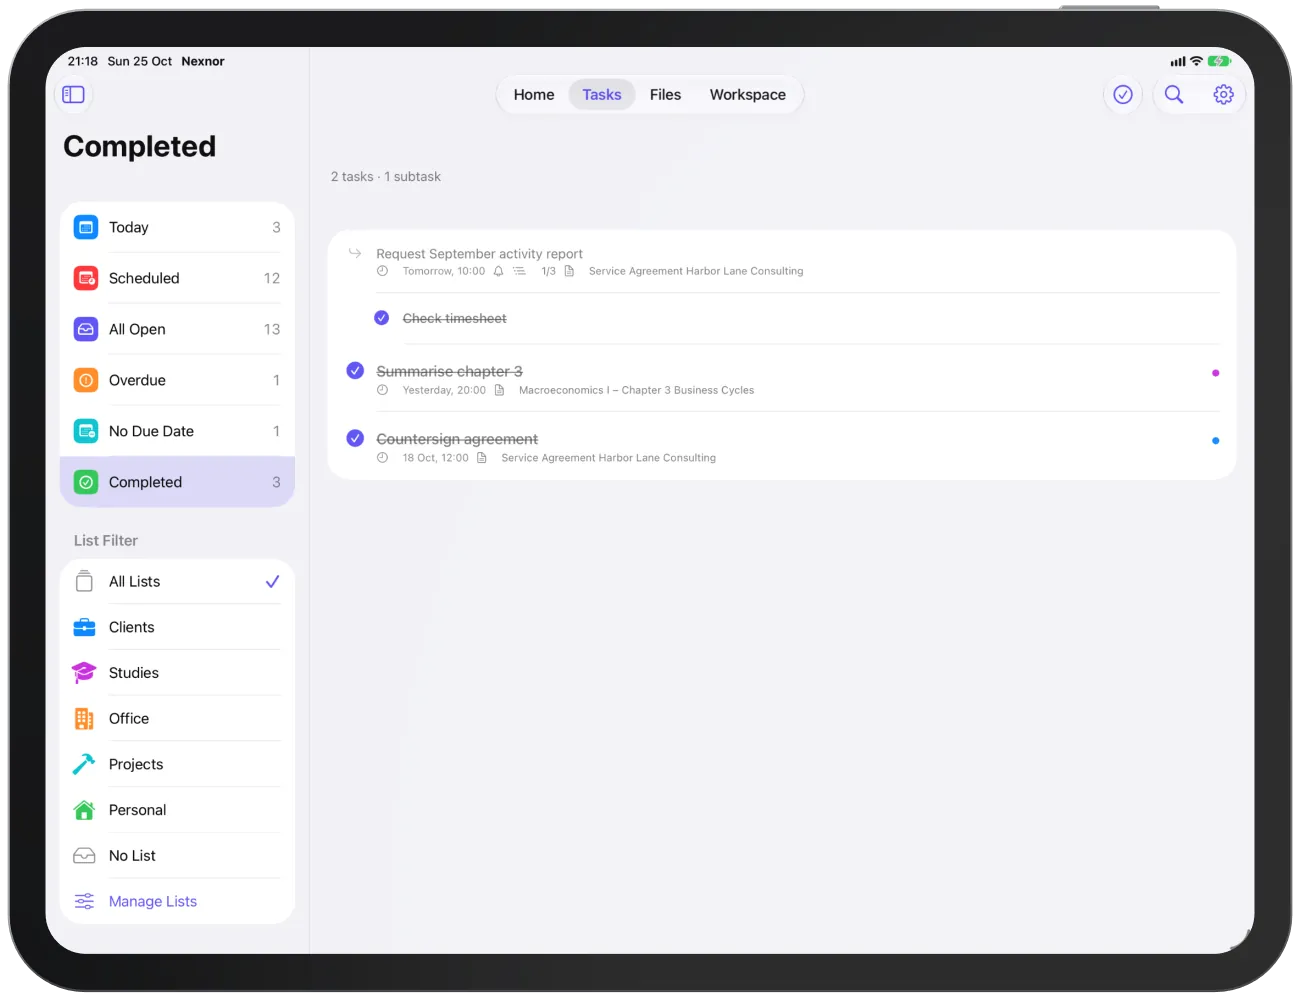Click the Yesterday, 20:00 due date

click(444, 390)
